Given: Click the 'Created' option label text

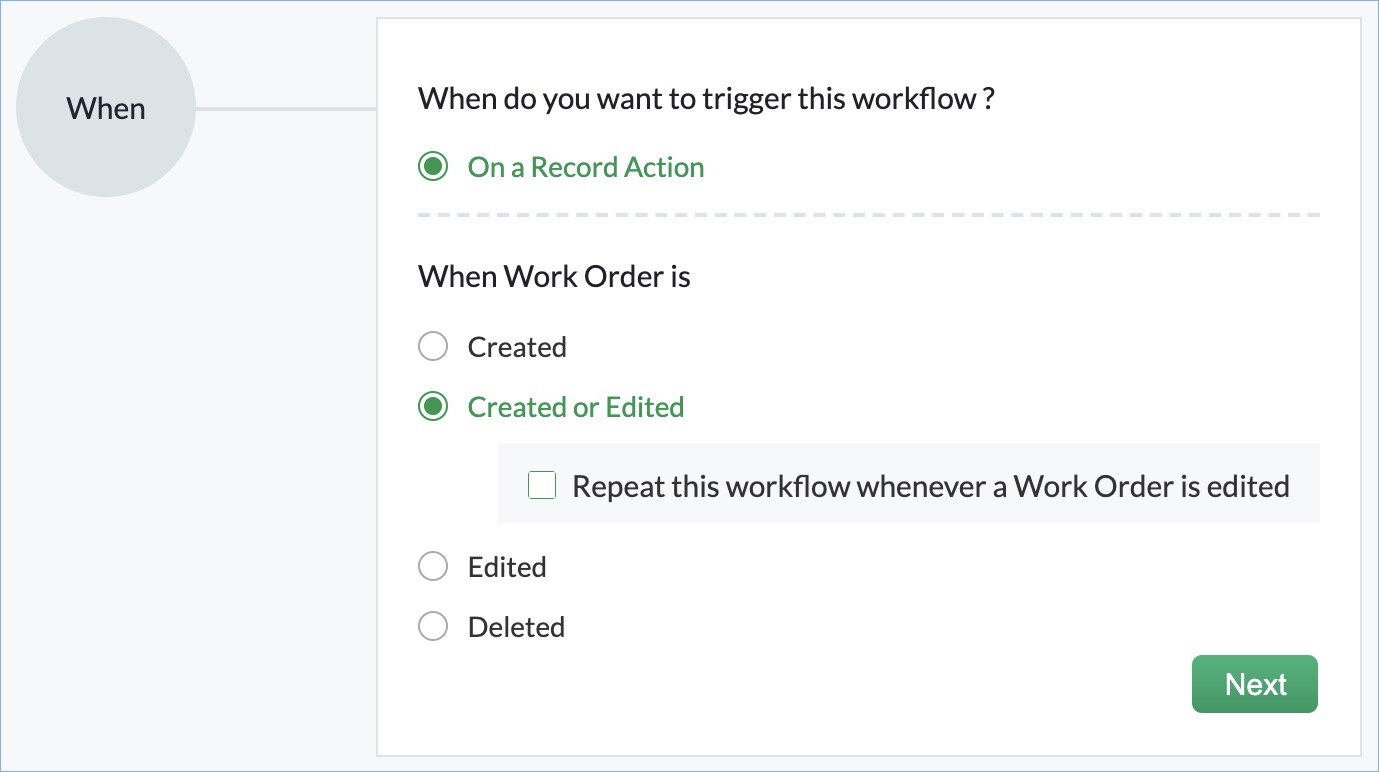Looking at the screenshot, I should (517, 347).
